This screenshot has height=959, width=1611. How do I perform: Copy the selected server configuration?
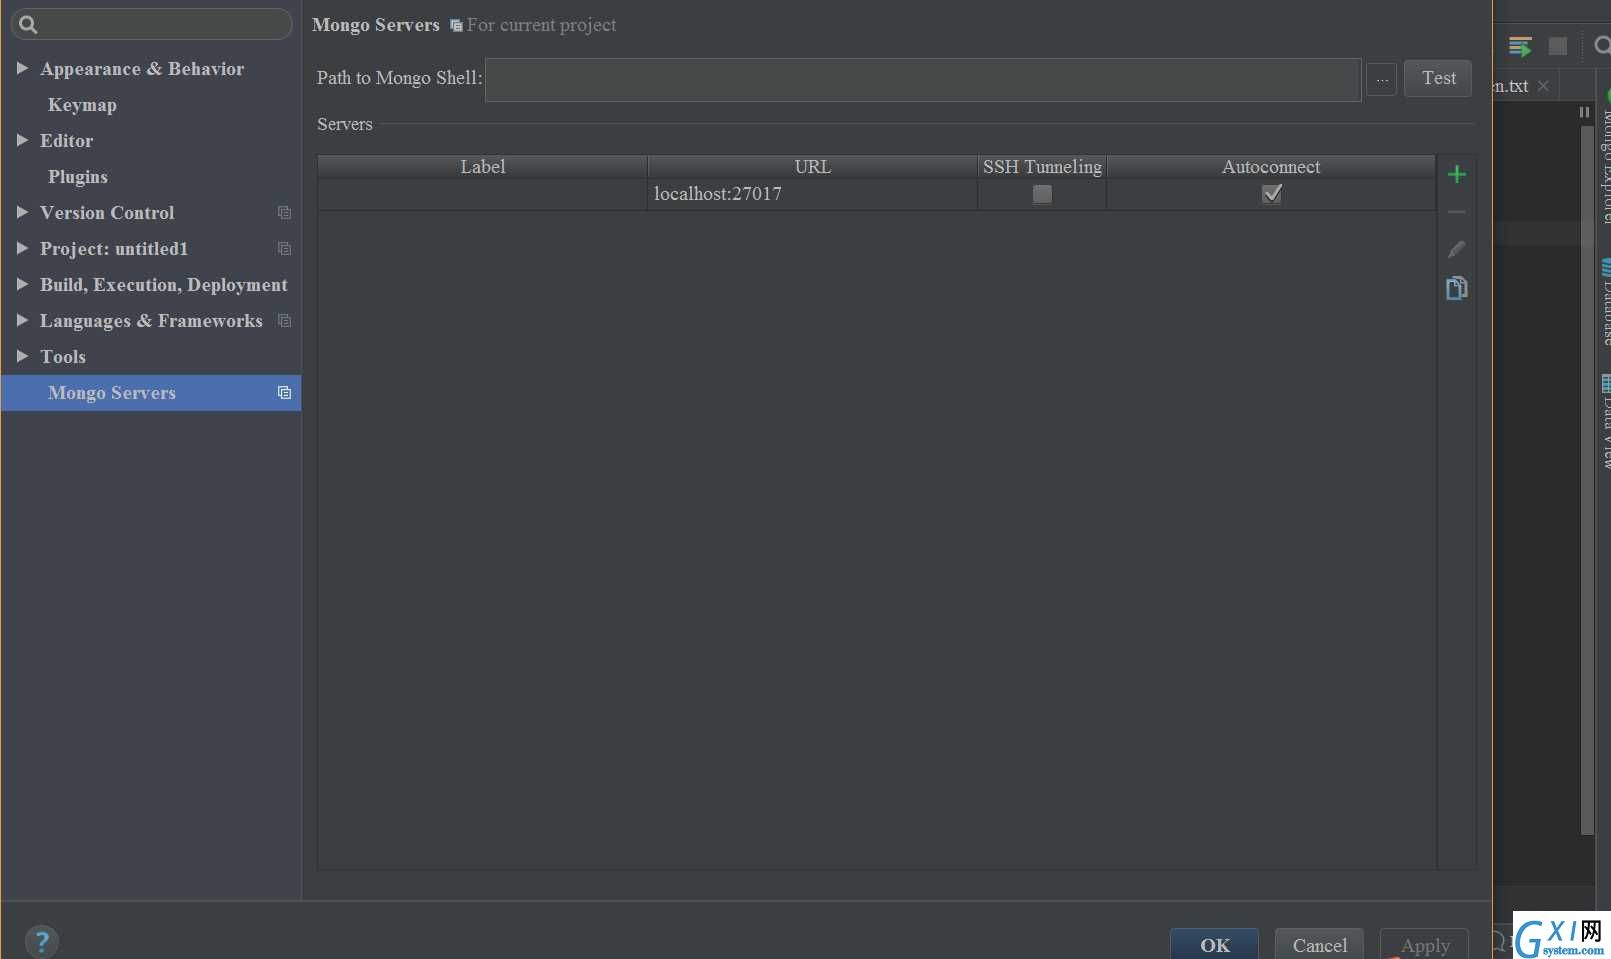point(1456,288)
